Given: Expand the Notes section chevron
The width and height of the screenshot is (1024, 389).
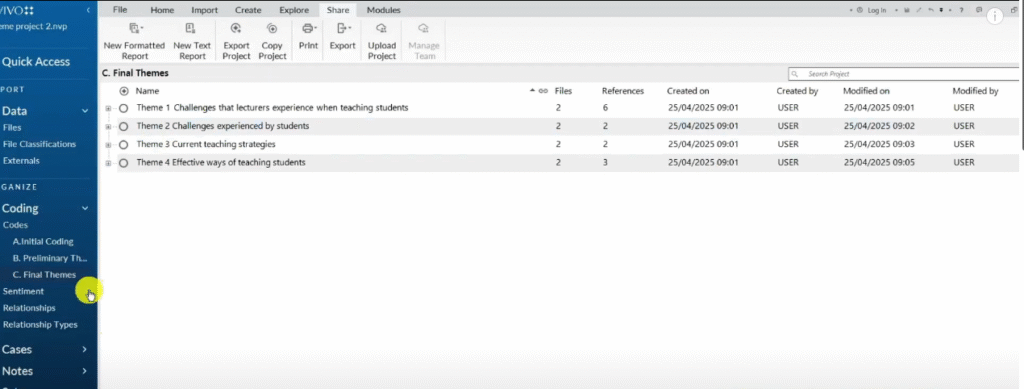Looking at the screenshot, I should [x=84, y=371].
